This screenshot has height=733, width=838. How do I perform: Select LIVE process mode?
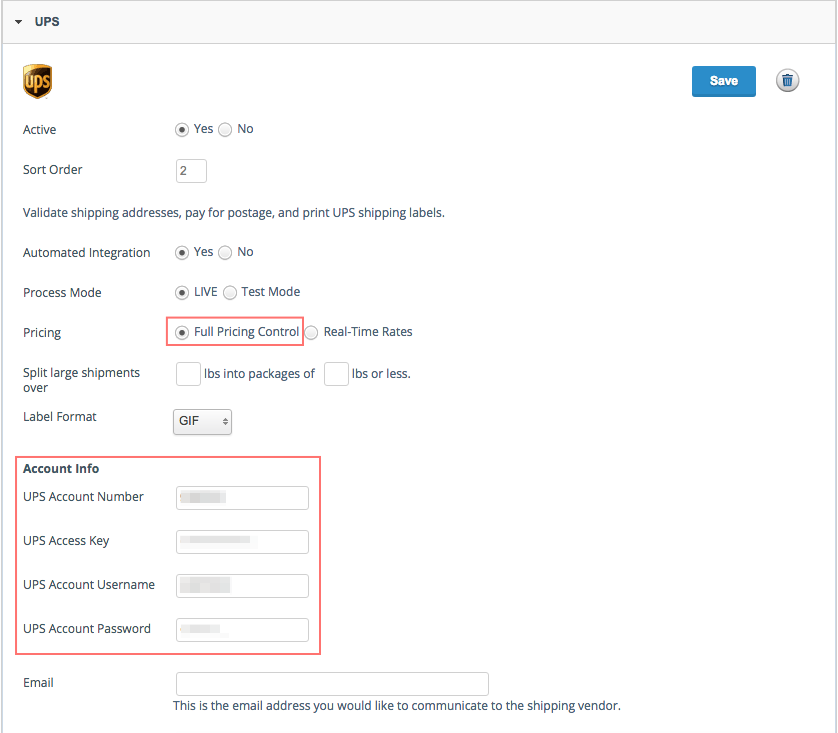coord(182,293)
